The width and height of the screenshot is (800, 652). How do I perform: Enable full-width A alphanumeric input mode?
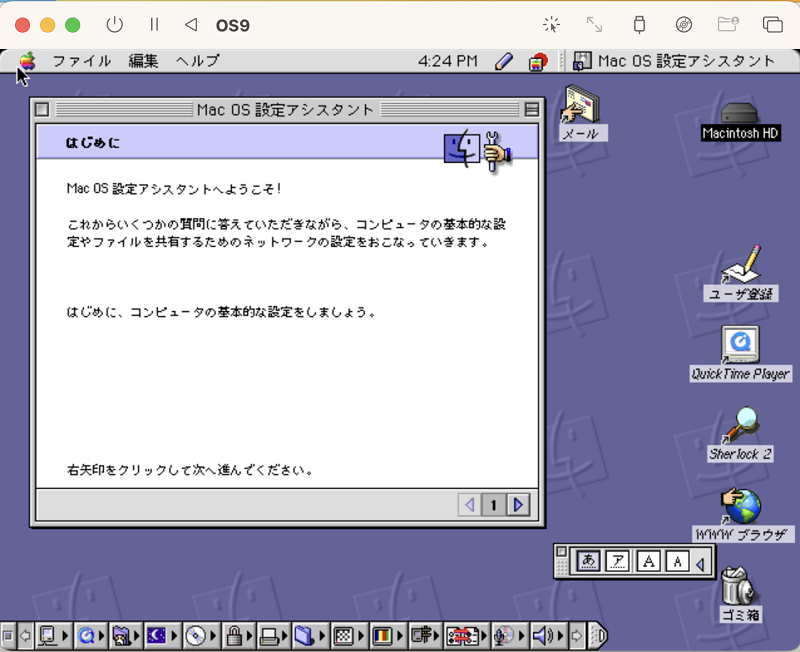(648, 561)
